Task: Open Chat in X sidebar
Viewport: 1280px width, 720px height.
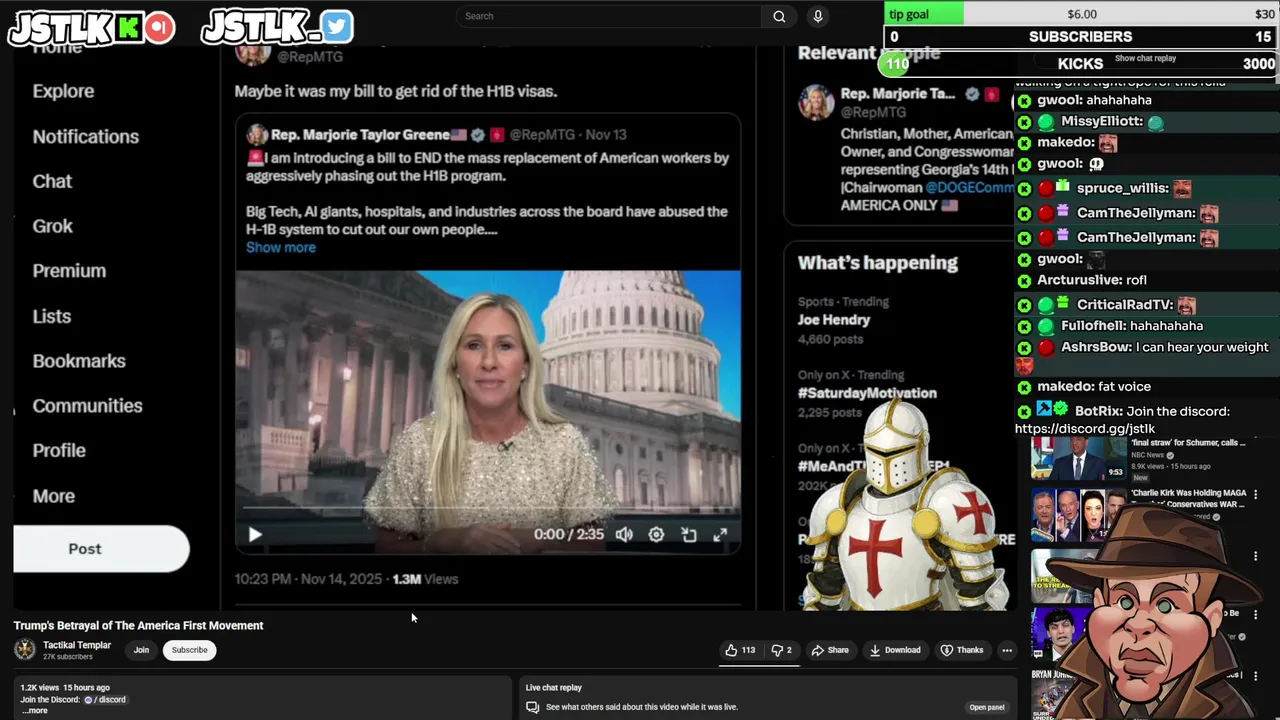Action: [52, 181]
